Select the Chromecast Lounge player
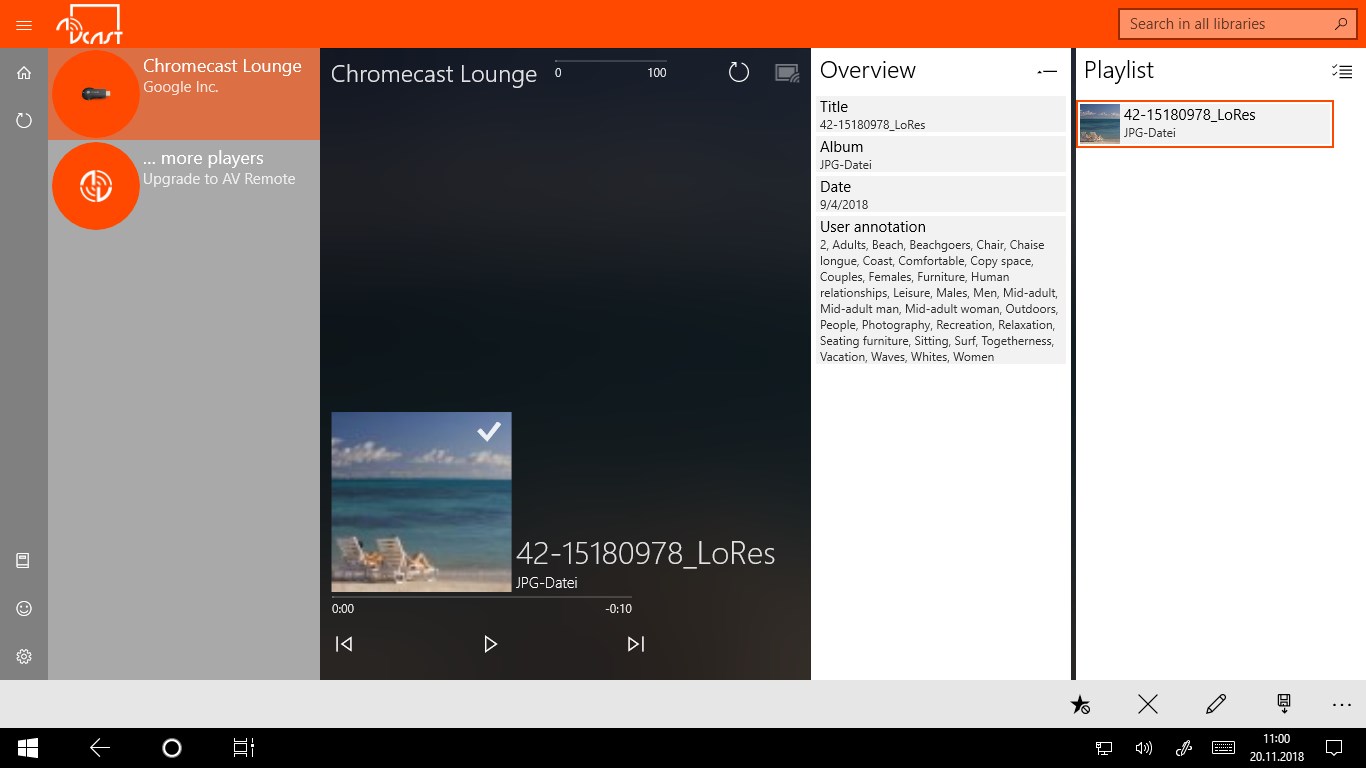The width and height of the screenshot is (1366, 768). [x=184, y=94]
